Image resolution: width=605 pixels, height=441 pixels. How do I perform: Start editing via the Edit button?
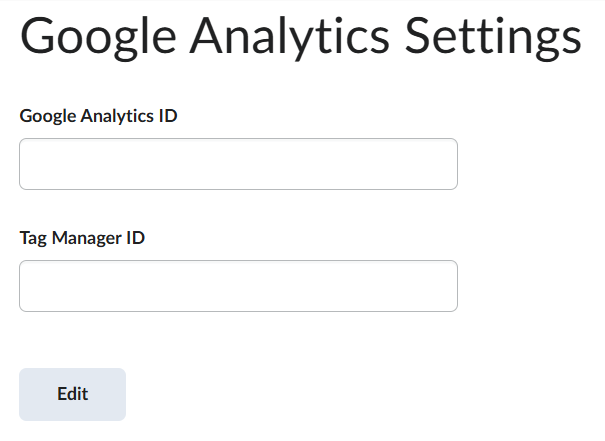point(72,394)
